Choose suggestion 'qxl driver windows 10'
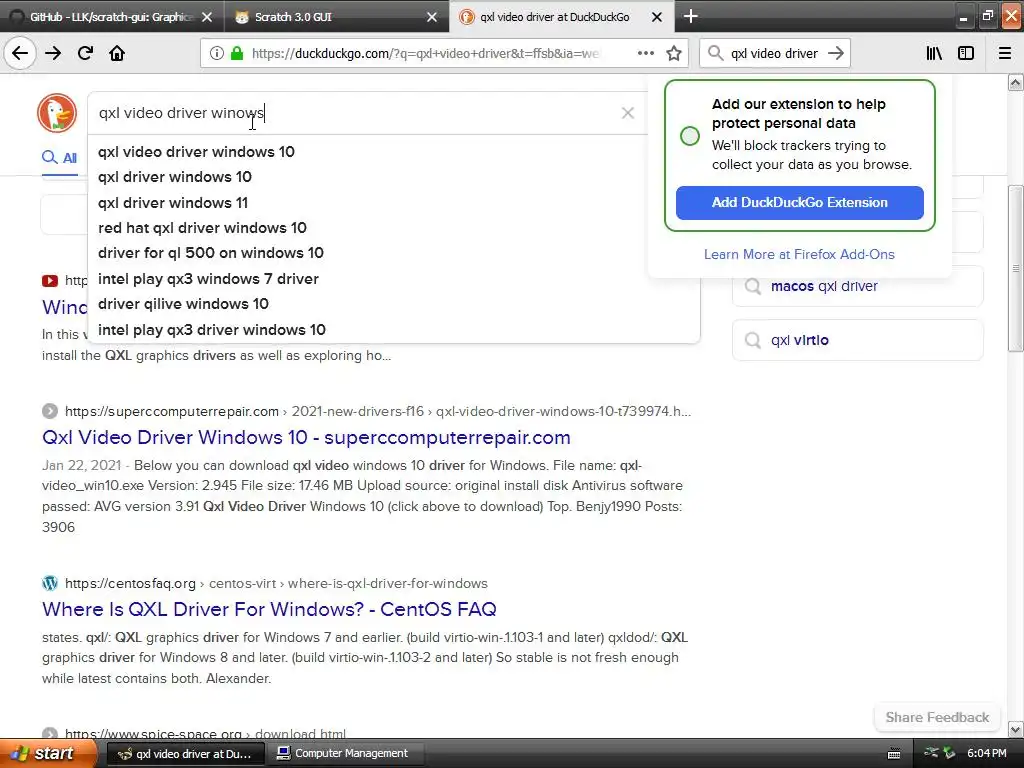Image resolution: width=1024 pixels, height=768 pixels. click(174, 177)
